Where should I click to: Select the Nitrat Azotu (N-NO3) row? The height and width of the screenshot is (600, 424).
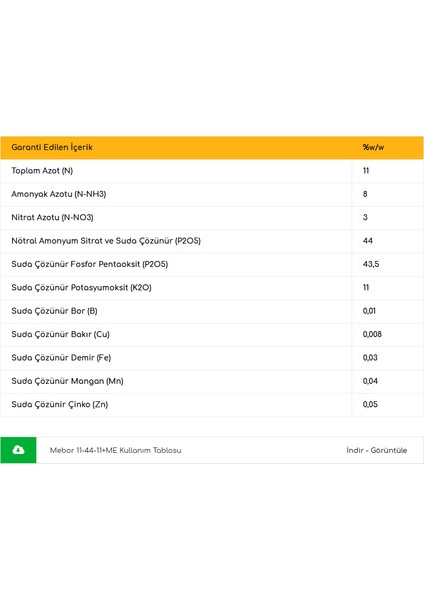[212, 217]
